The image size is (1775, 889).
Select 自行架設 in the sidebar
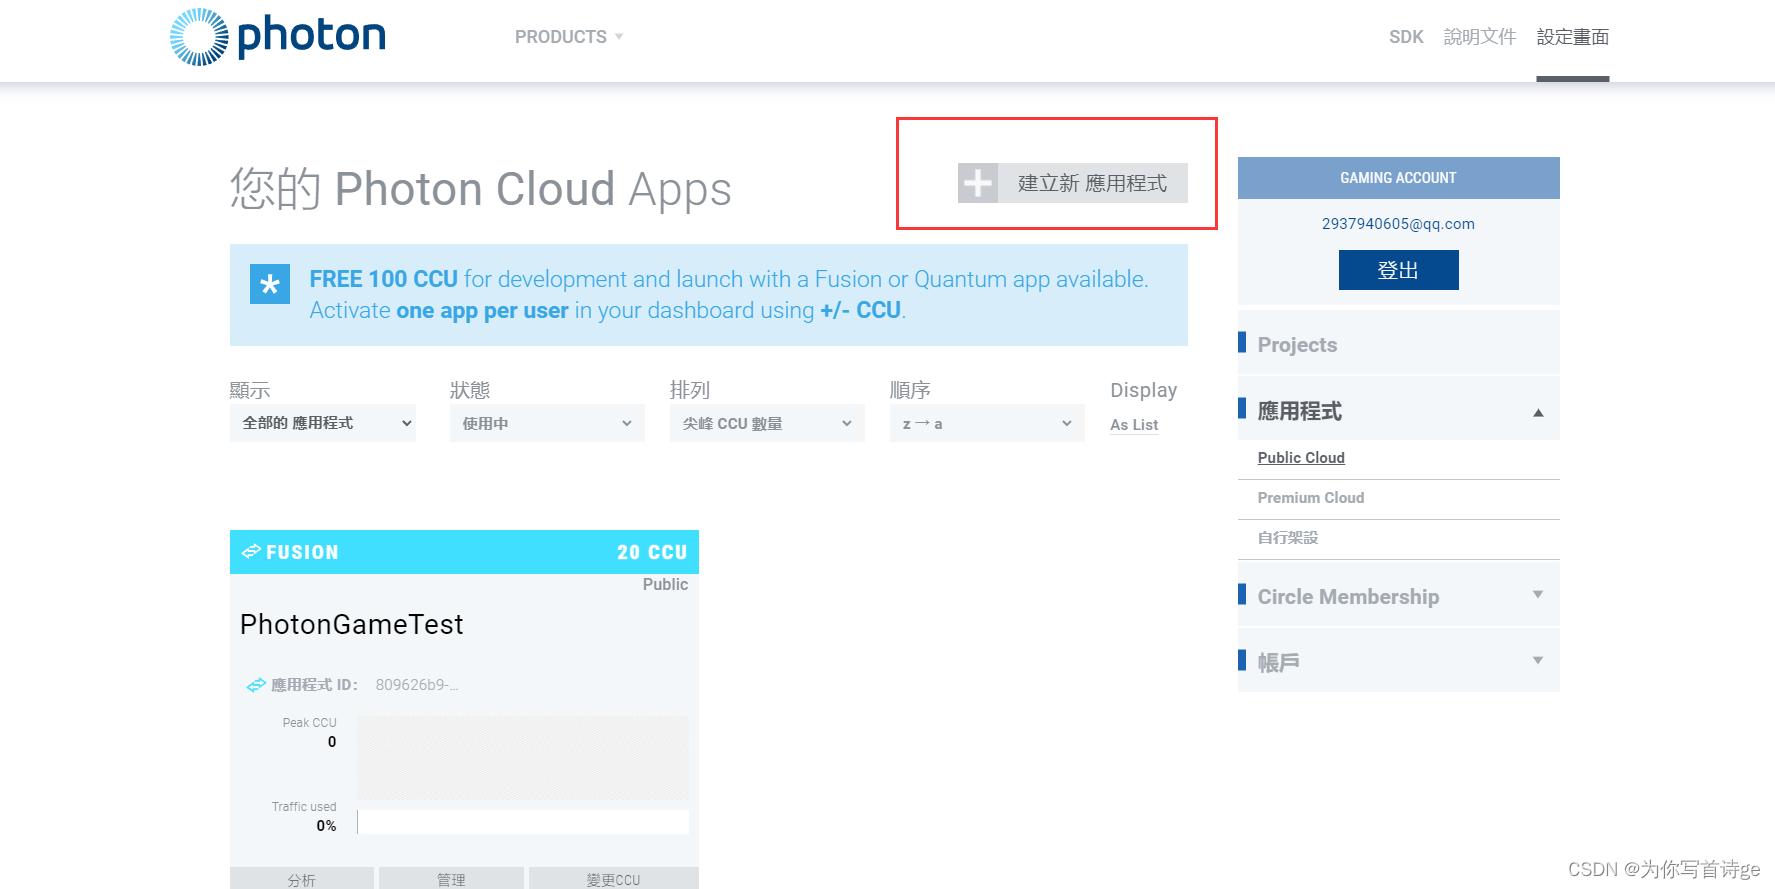tap(1288, 538)
